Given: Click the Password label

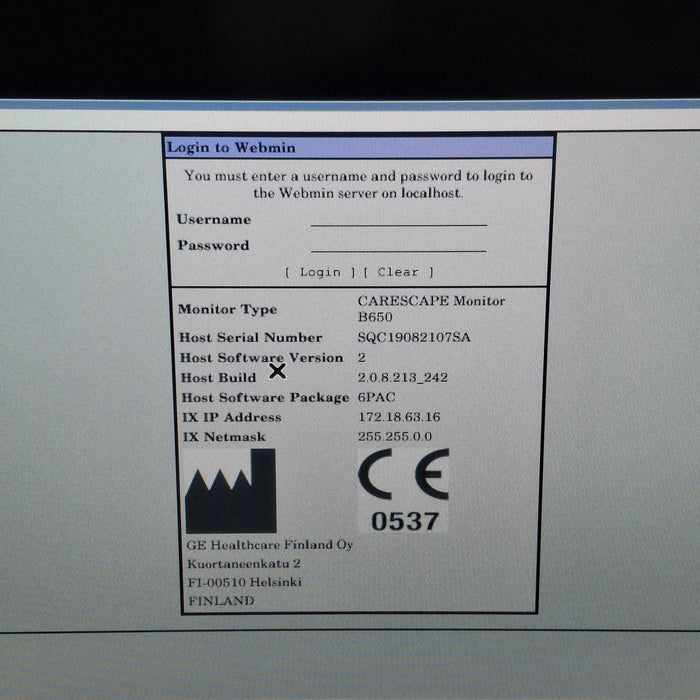Looking at the screenshot, I should [213, 245].
